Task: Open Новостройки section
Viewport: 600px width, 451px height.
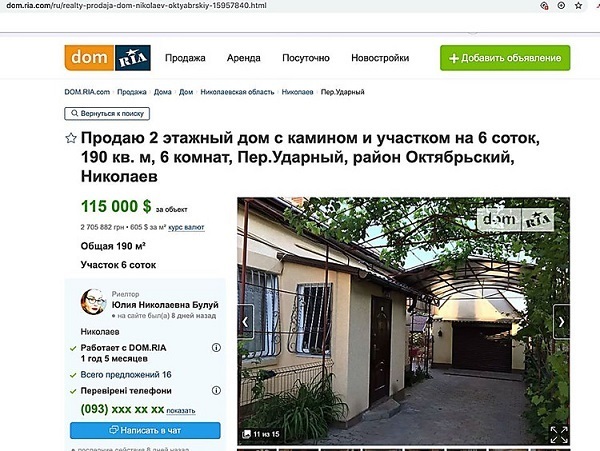Action: click(x=380, y=58)
